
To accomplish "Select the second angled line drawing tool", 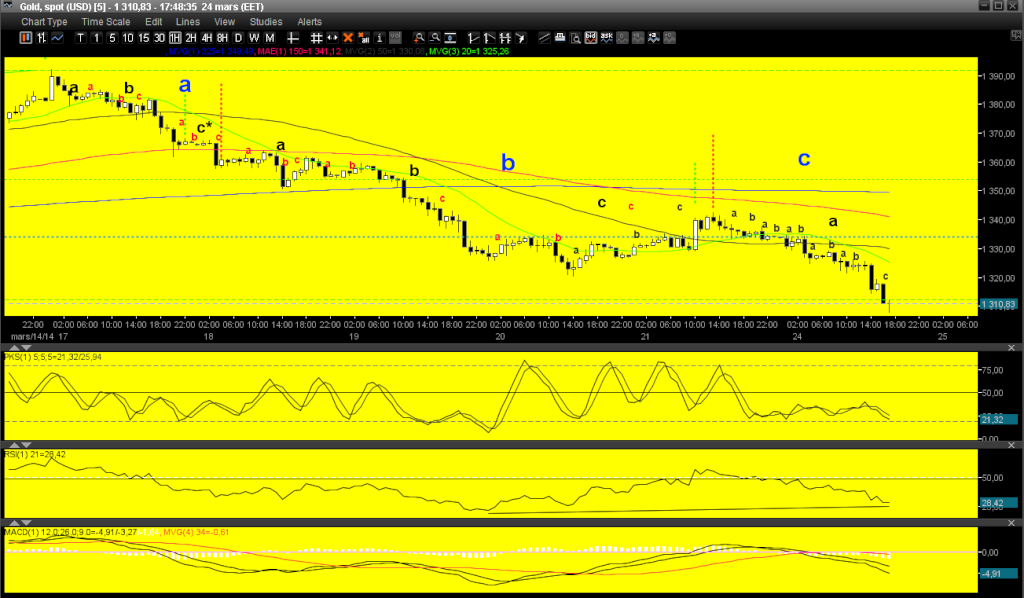I will pyautogui.click(x=489, y=38).
